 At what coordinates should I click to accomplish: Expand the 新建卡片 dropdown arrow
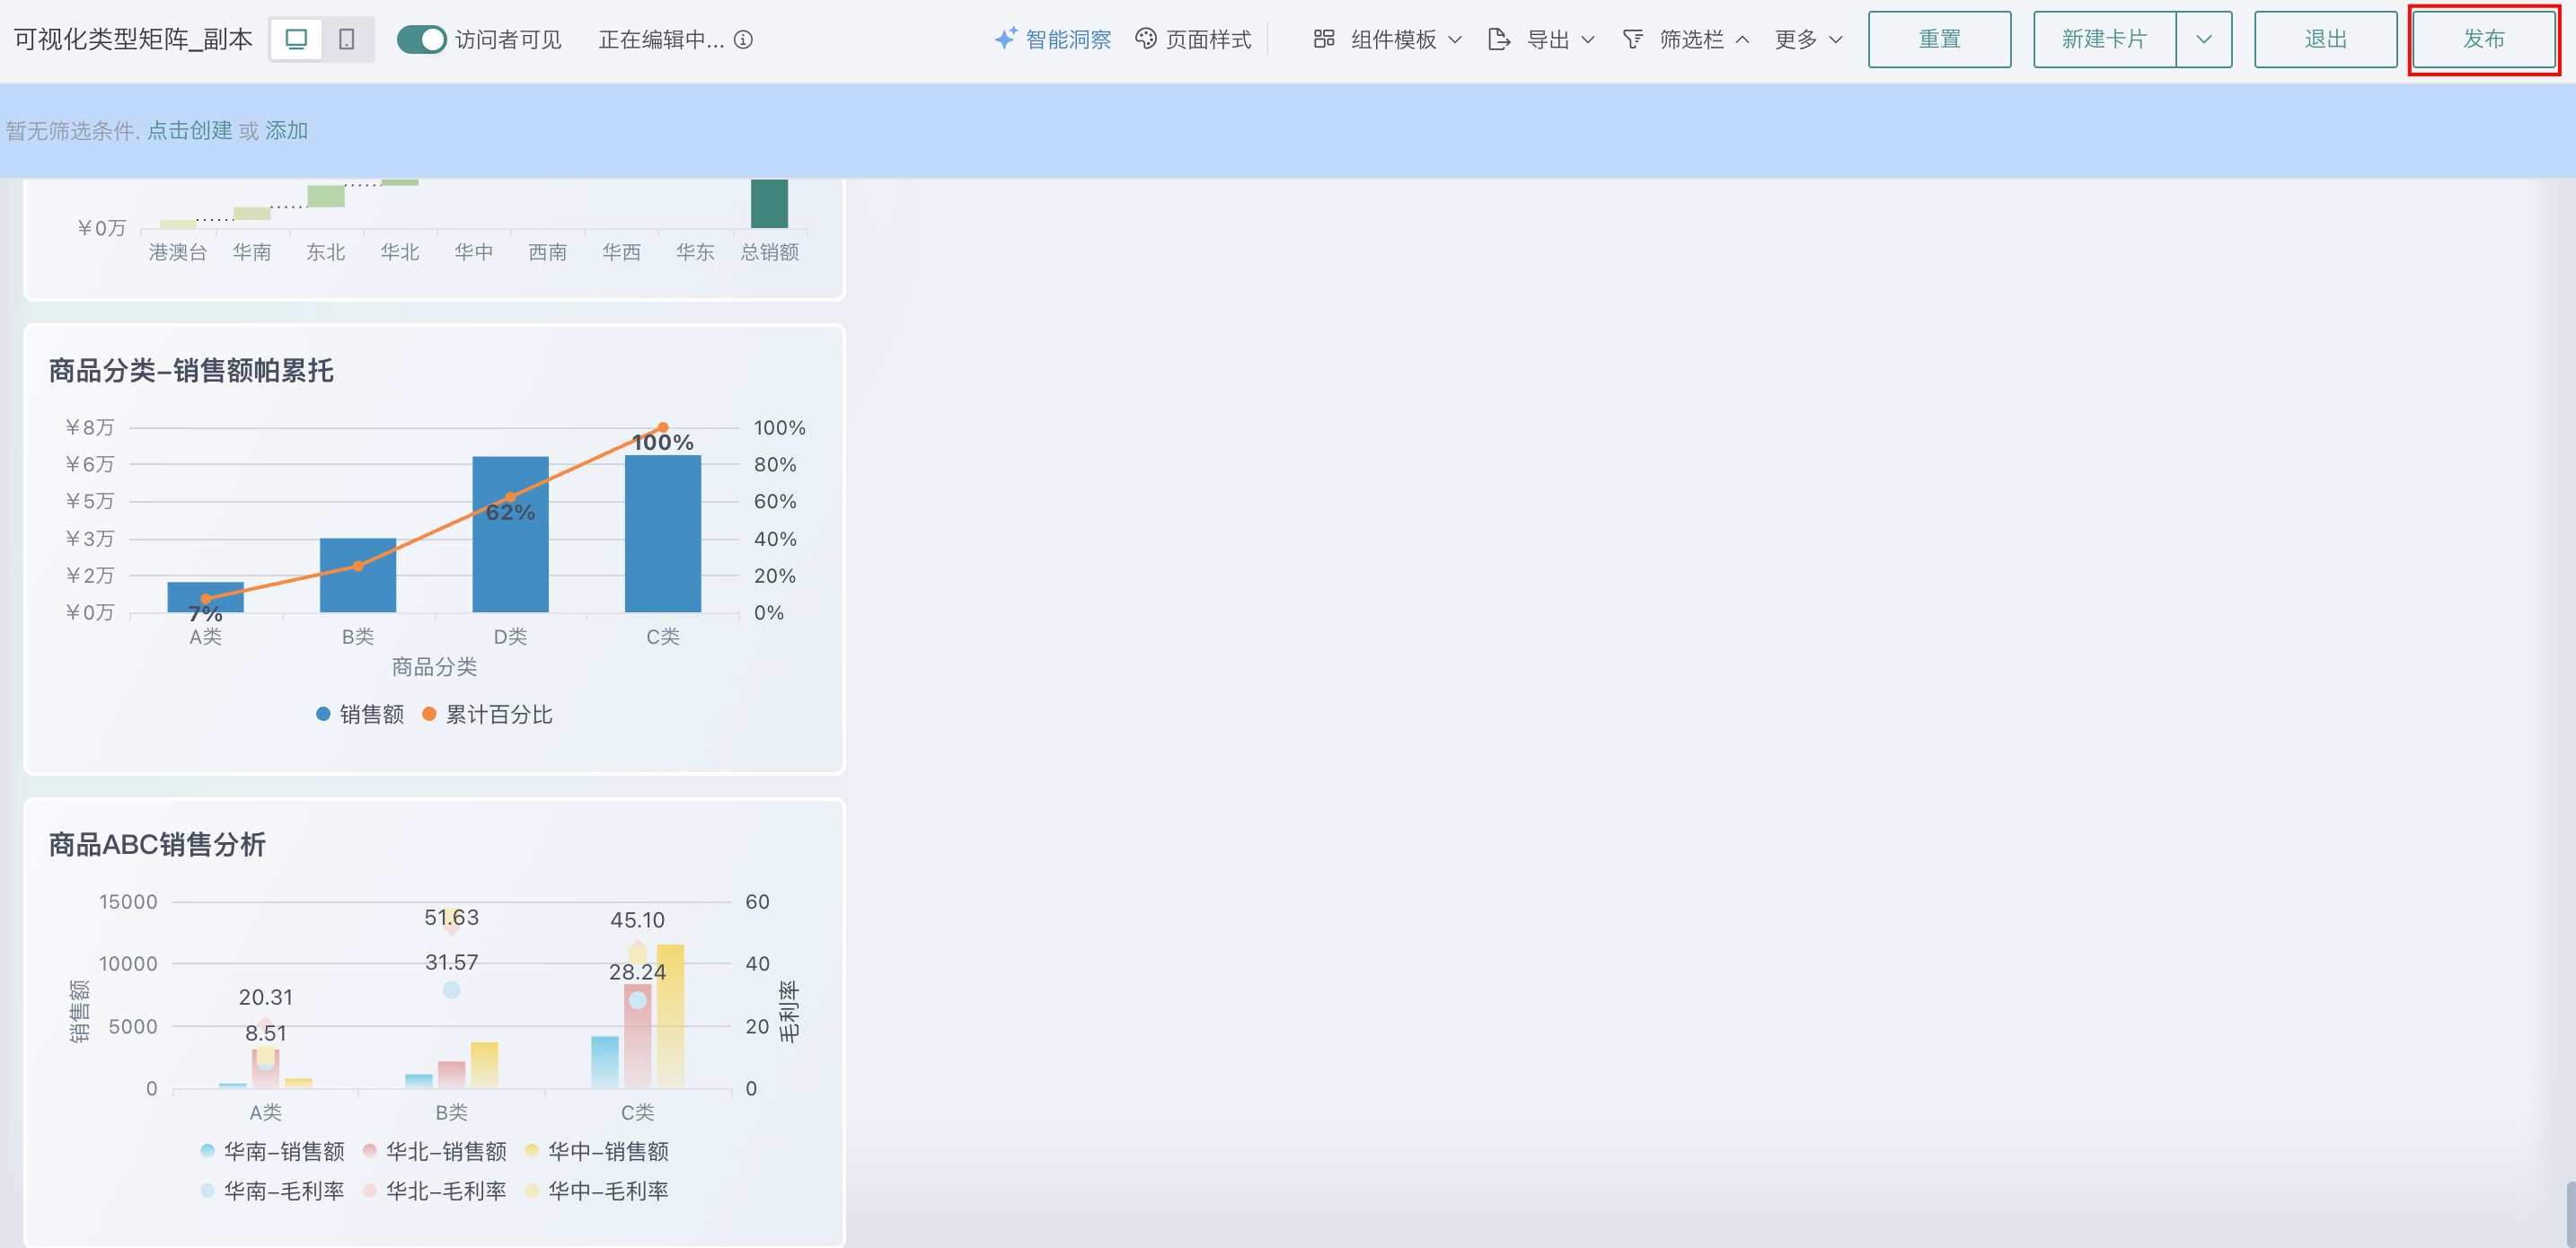click(x=2203, y=39)
